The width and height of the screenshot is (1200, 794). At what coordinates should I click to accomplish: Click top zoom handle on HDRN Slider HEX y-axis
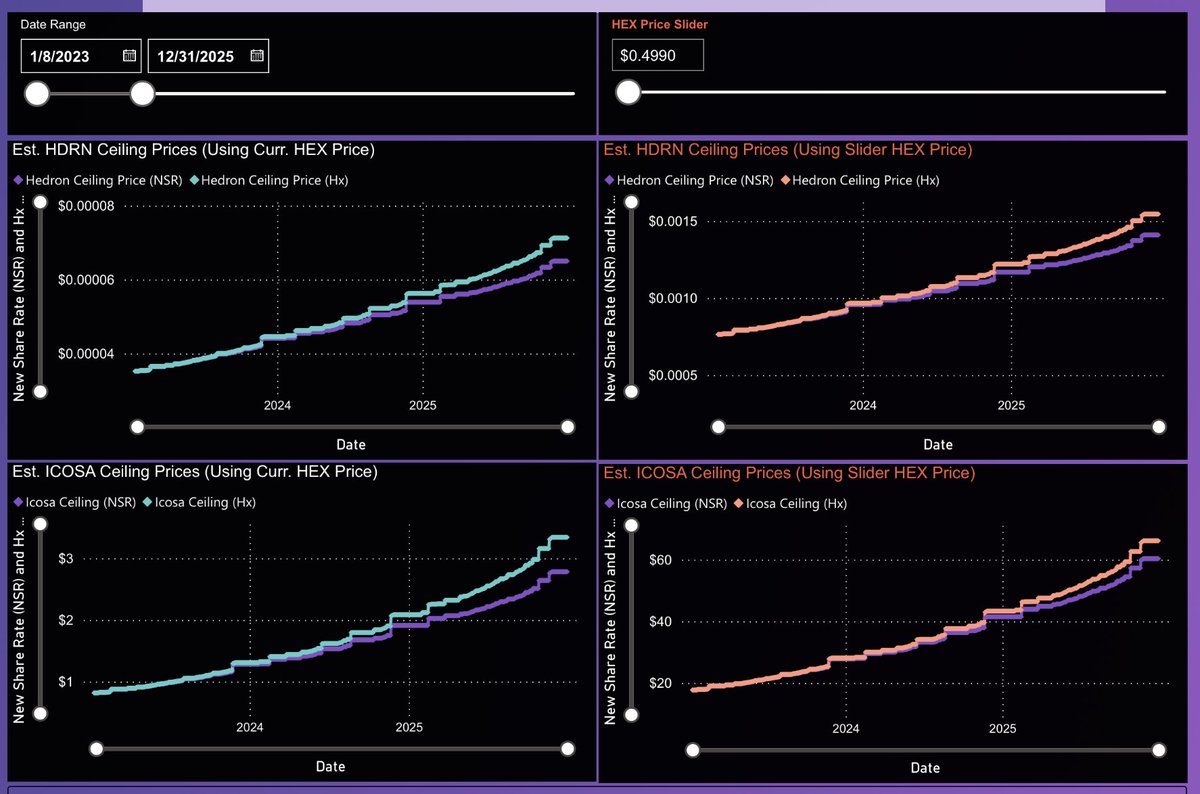tap(631, 203)
